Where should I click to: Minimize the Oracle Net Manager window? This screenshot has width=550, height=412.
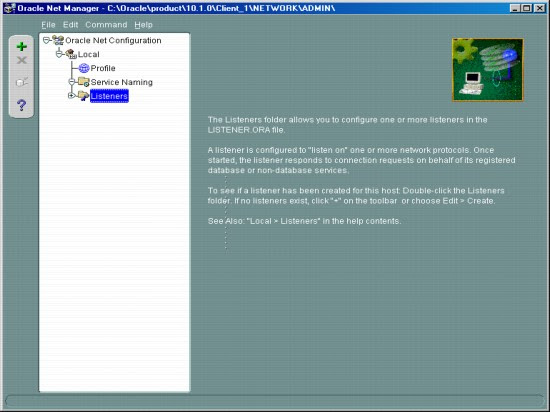[515, 8]
